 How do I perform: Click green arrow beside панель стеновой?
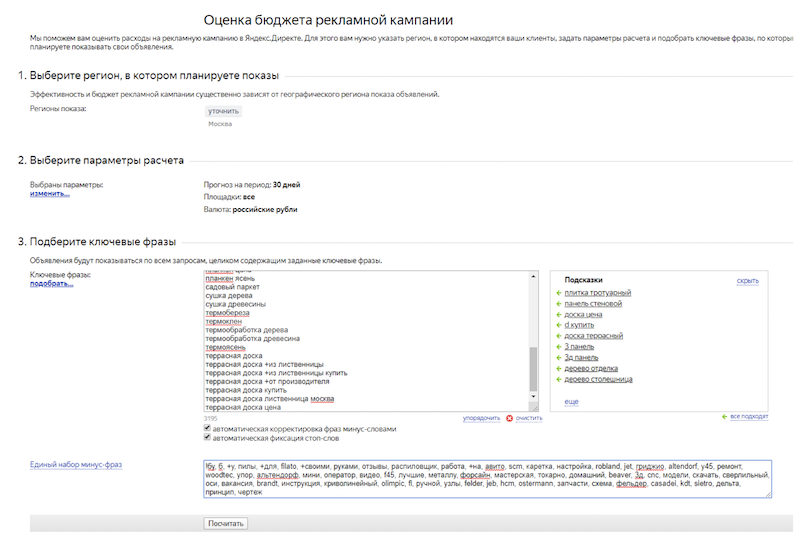click(559, 303)
